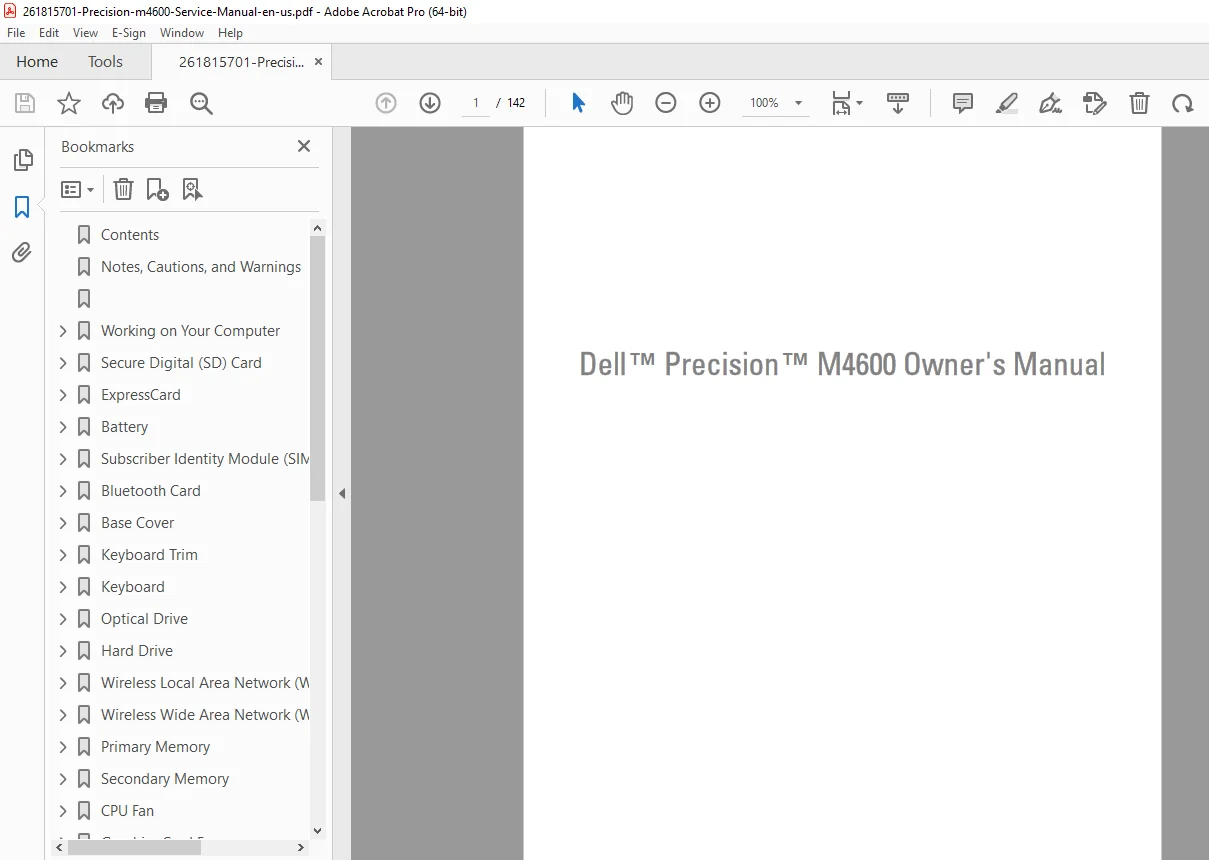Go to previous page arrow
Screen dimensions: 1209x860
pos(386,103)
